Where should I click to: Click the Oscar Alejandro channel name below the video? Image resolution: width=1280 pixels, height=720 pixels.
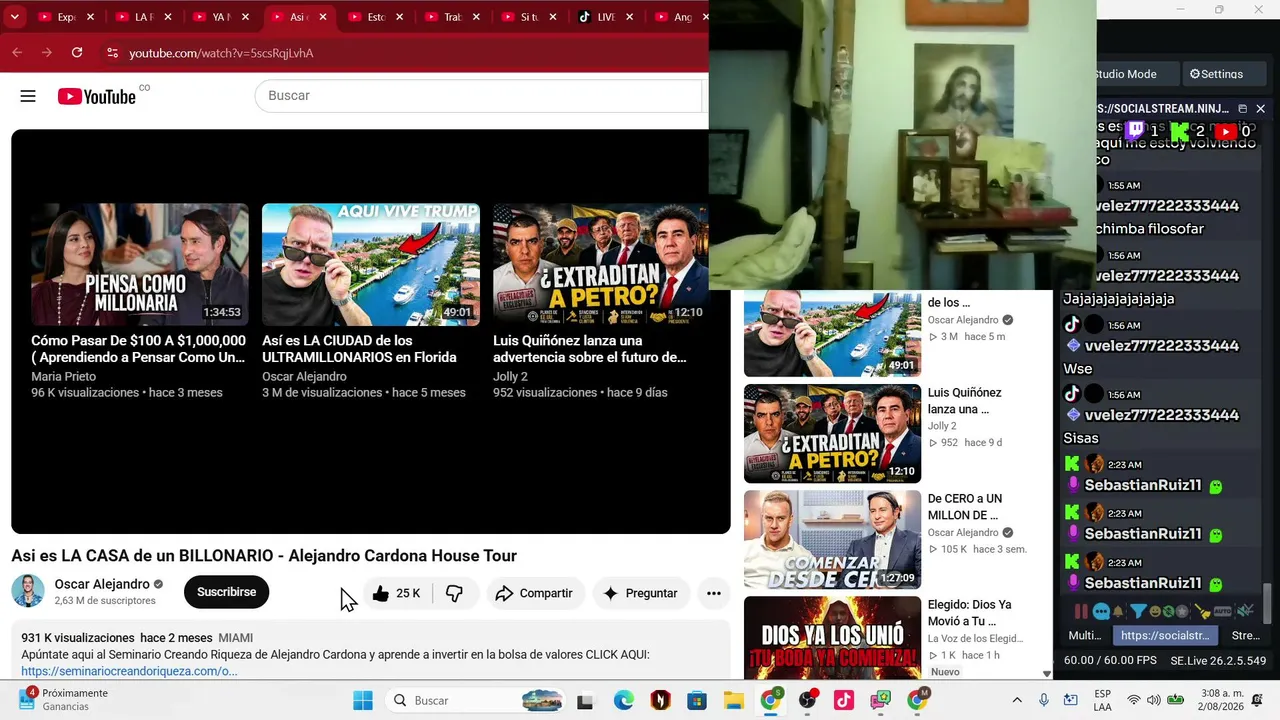[x=102, y=584]
